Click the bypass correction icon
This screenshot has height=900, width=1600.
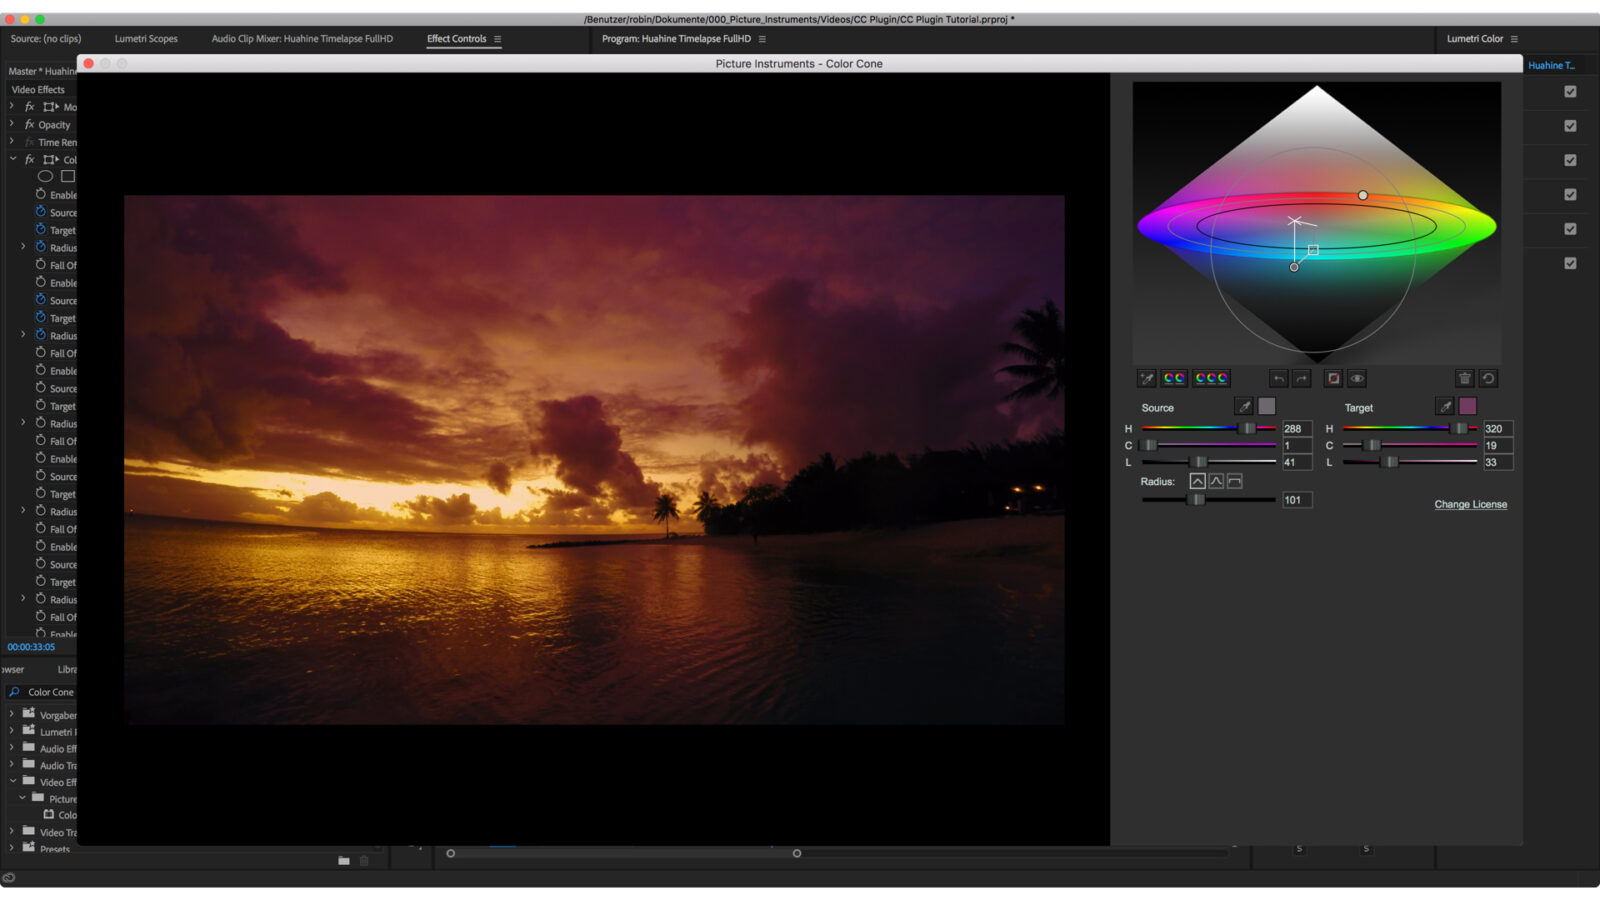(x=1333, y=378)
